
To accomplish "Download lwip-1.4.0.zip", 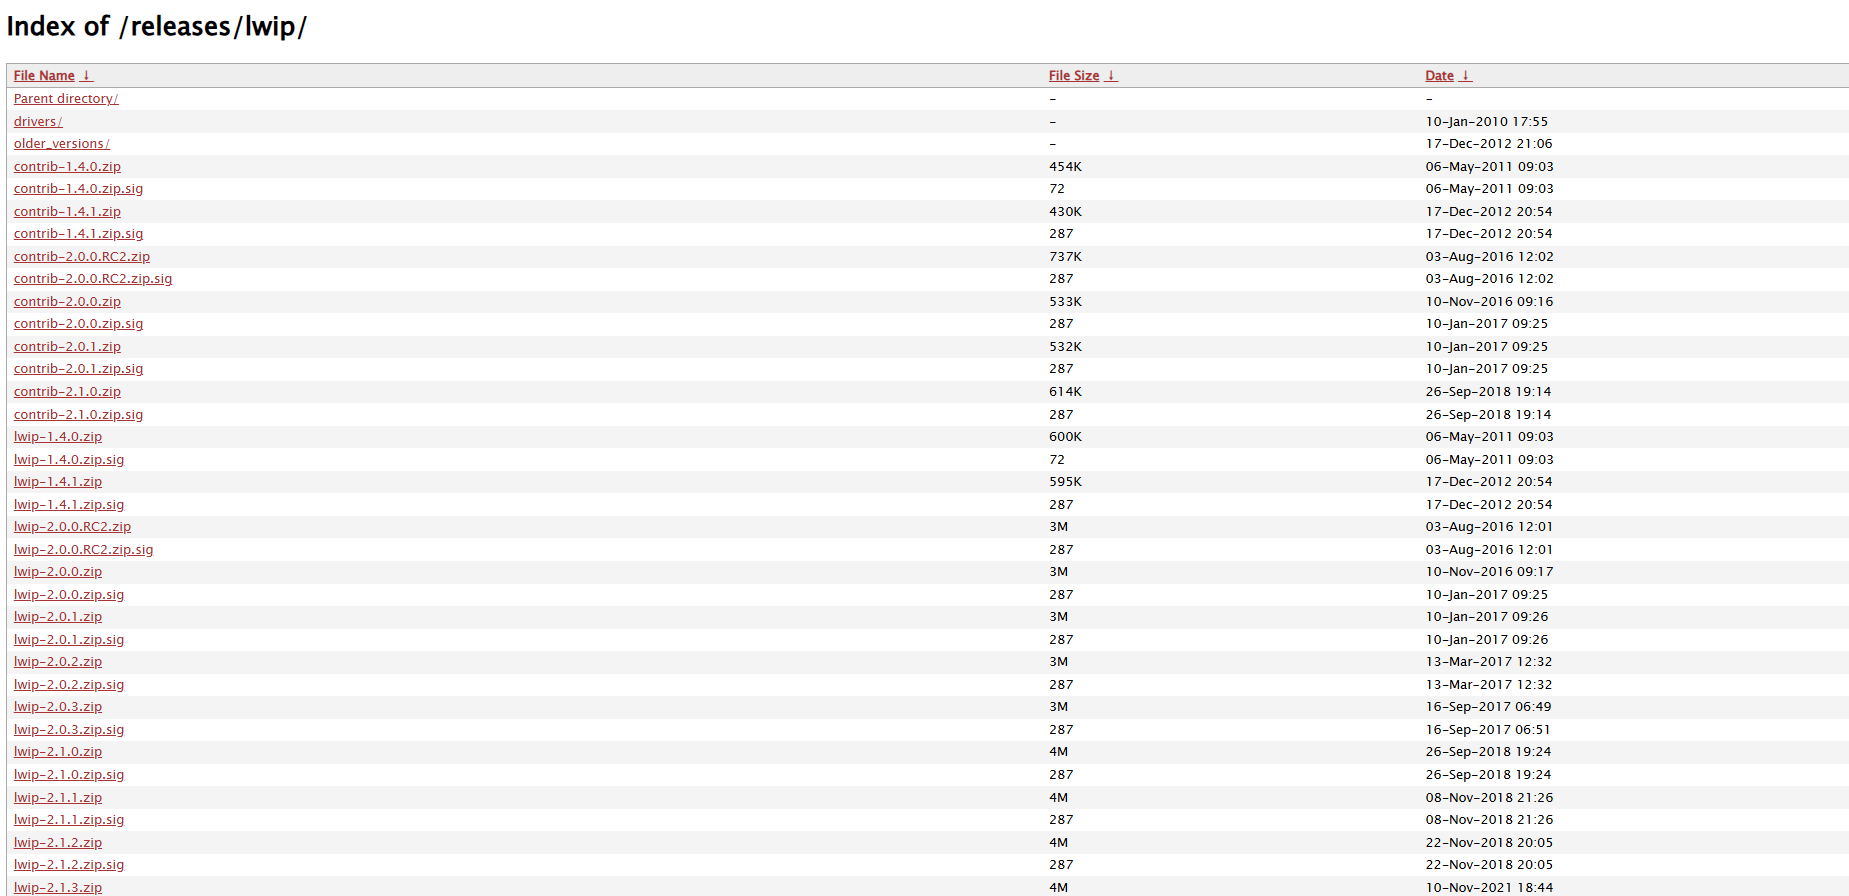I will [x=58, y=437].
